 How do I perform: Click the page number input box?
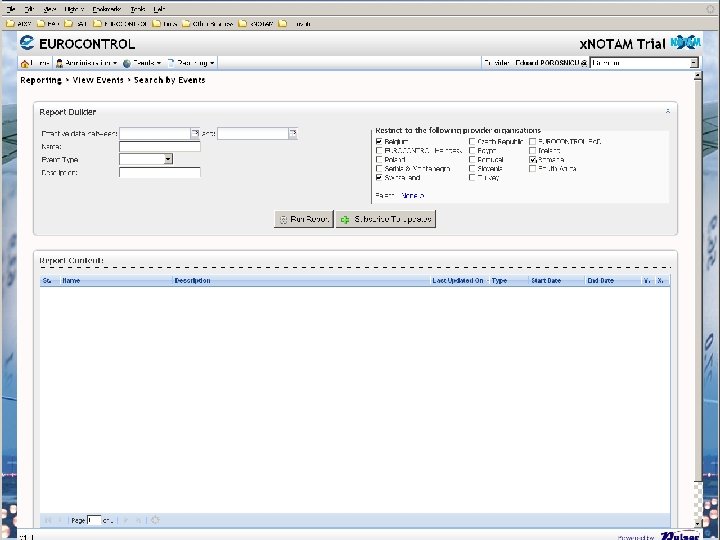tap(94, 520)
